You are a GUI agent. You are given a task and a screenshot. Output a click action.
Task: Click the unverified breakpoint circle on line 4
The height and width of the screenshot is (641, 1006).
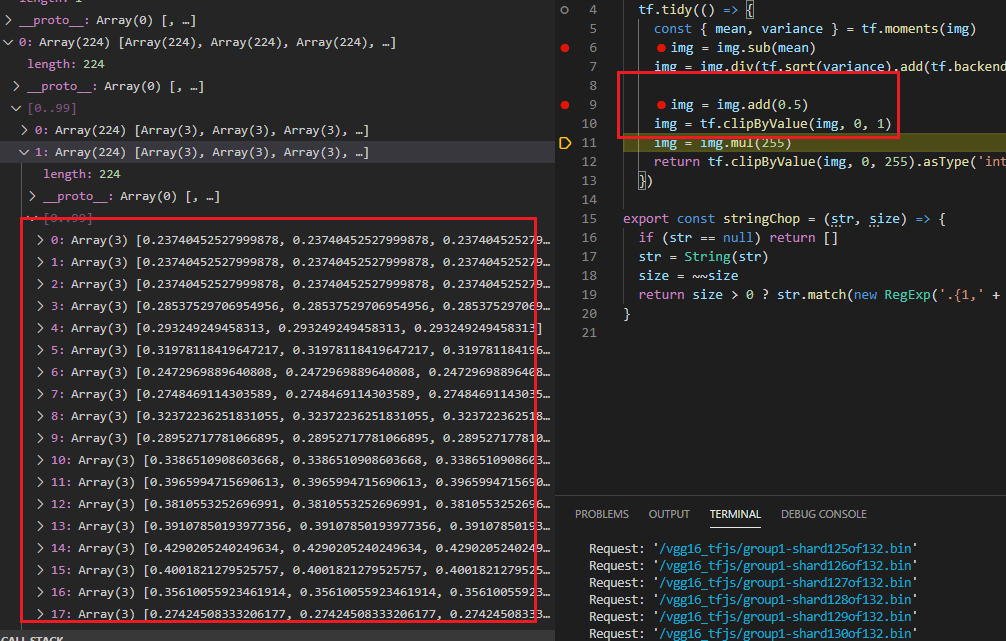pyautogui.click(x=565, y=10)
